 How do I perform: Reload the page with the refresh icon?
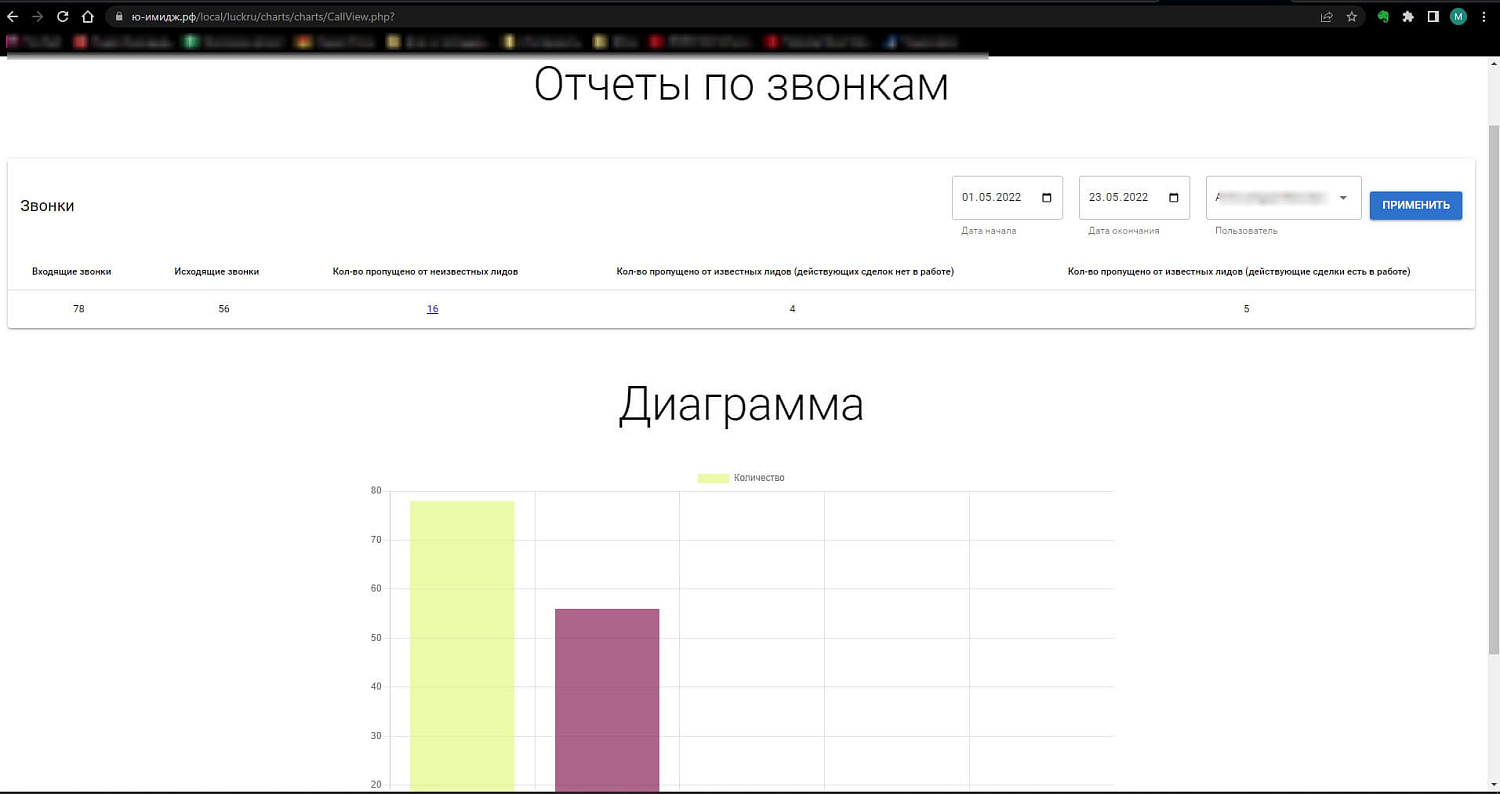coord(62,16)
